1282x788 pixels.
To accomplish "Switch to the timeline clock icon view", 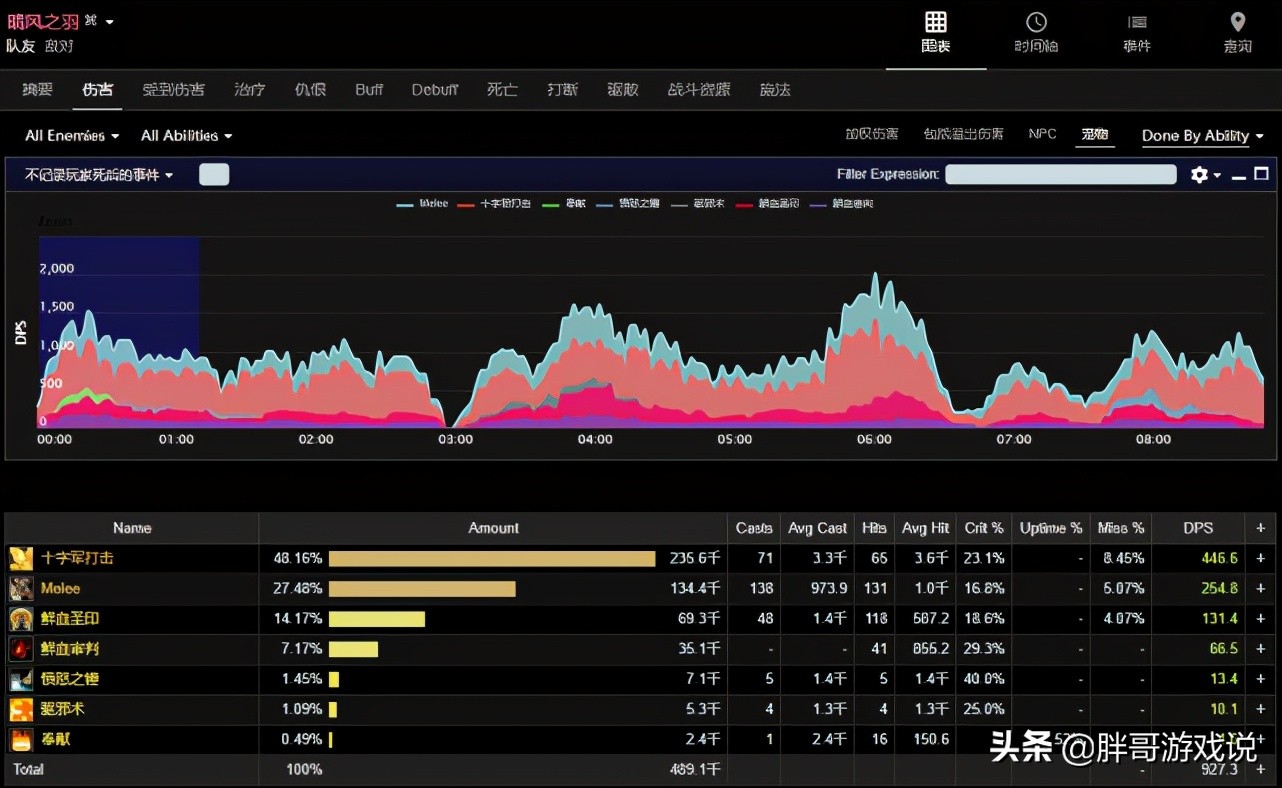I will pyautogui.click(x=1036, y=23).
